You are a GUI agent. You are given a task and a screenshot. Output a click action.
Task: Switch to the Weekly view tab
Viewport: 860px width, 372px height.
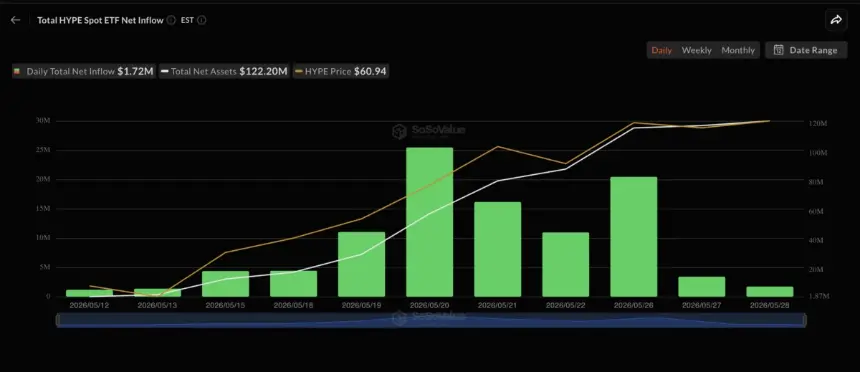point(697,50)
